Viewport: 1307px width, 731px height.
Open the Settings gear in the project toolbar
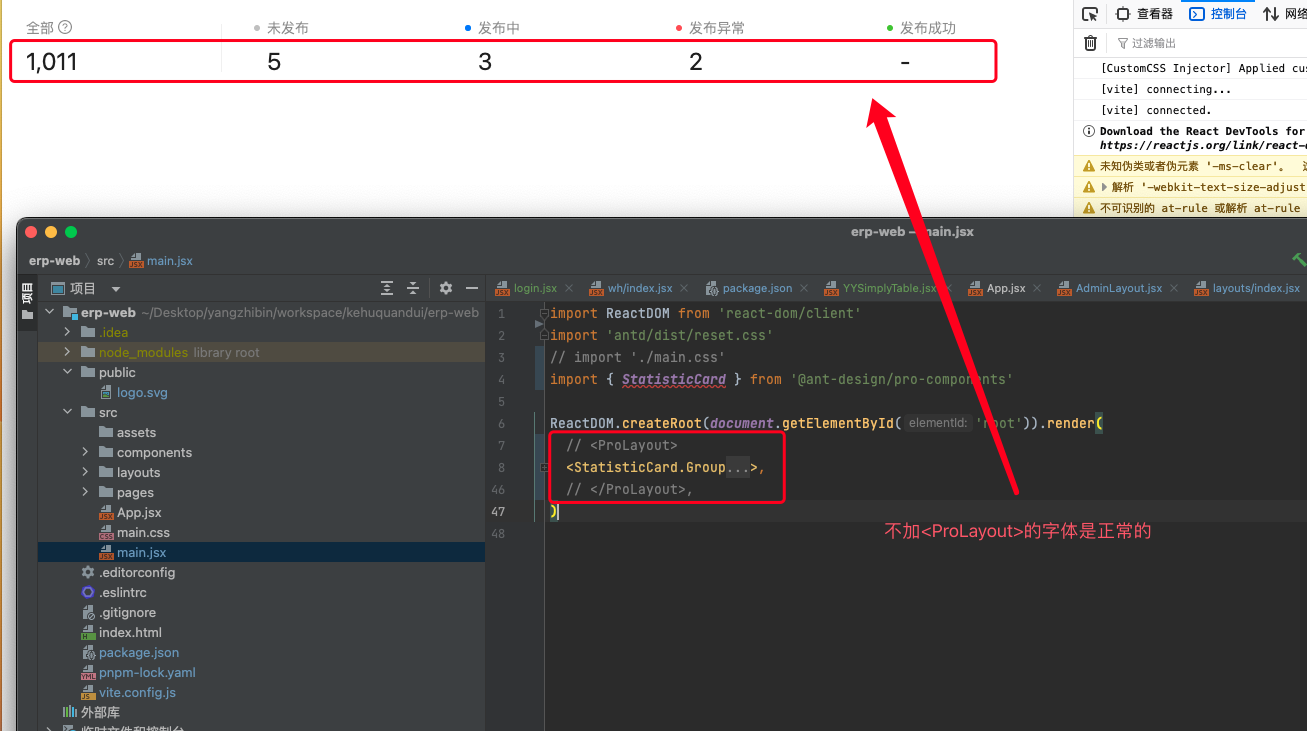click(445, 288)
